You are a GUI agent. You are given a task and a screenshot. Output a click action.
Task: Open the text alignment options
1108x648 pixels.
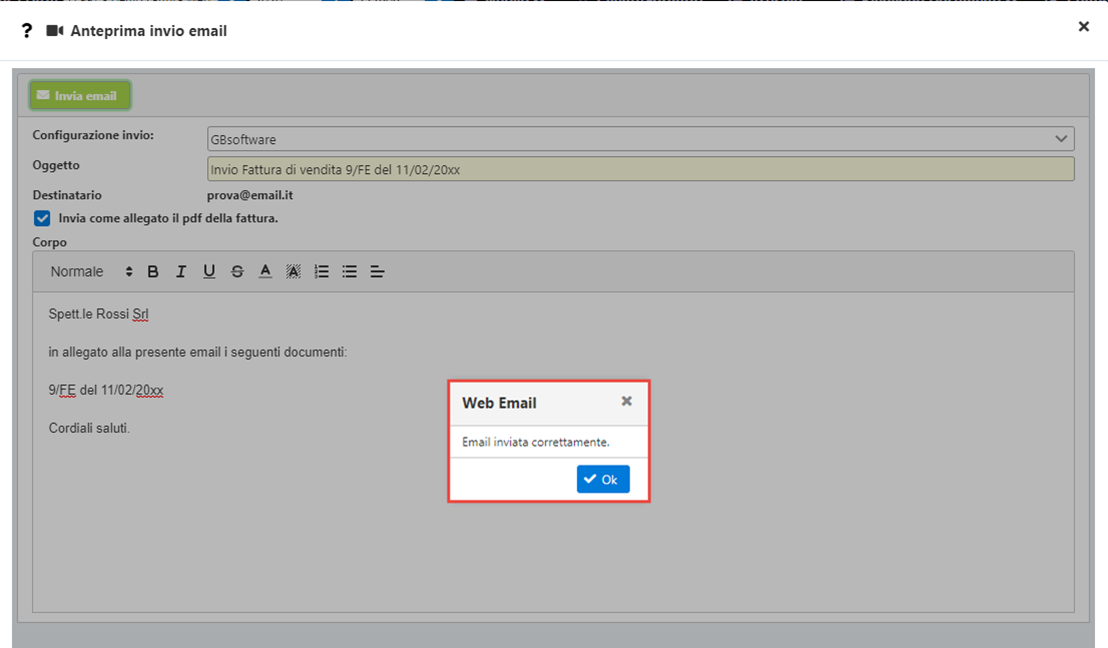coord(377,271)
